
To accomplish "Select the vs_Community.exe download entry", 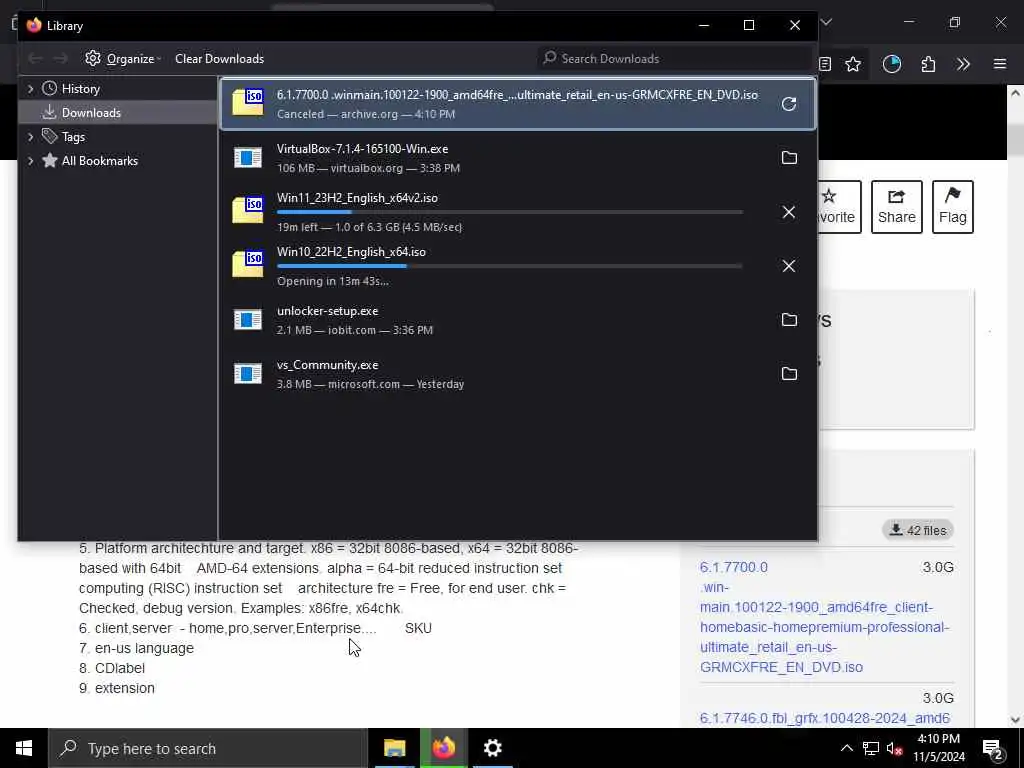I will [519, 374].
